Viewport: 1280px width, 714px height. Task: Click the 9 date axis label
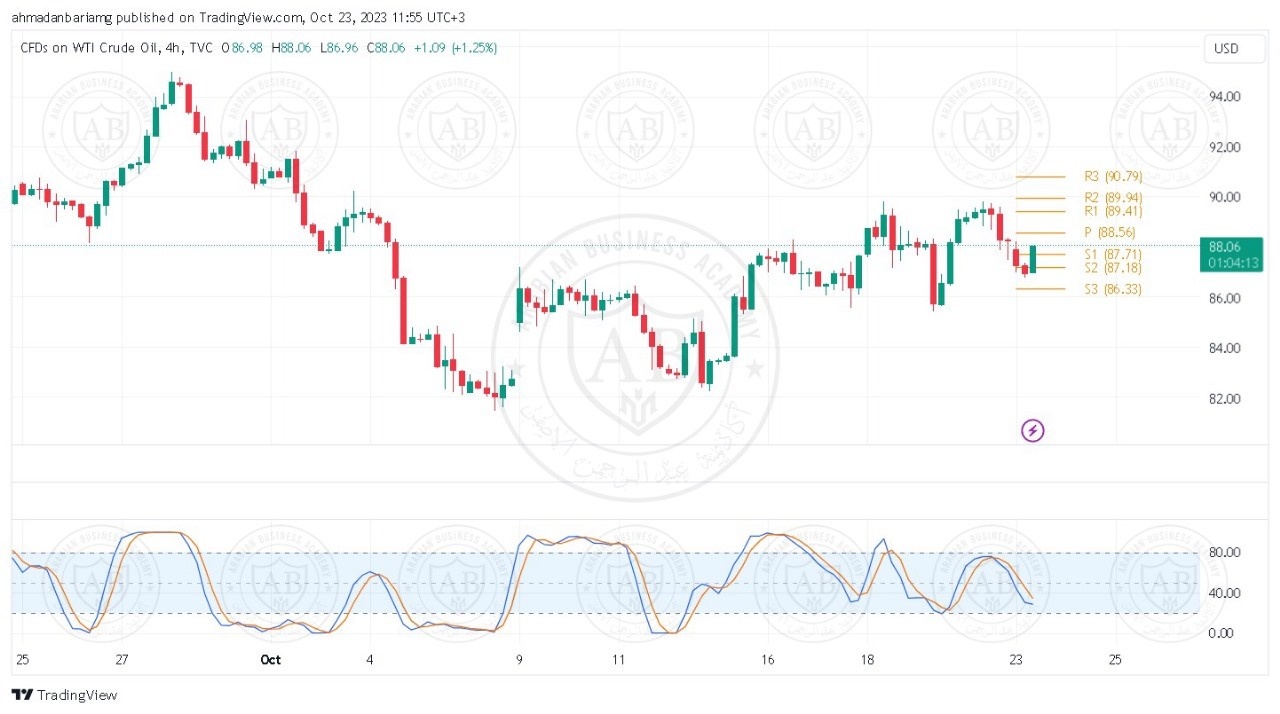(x=519, y=660)
